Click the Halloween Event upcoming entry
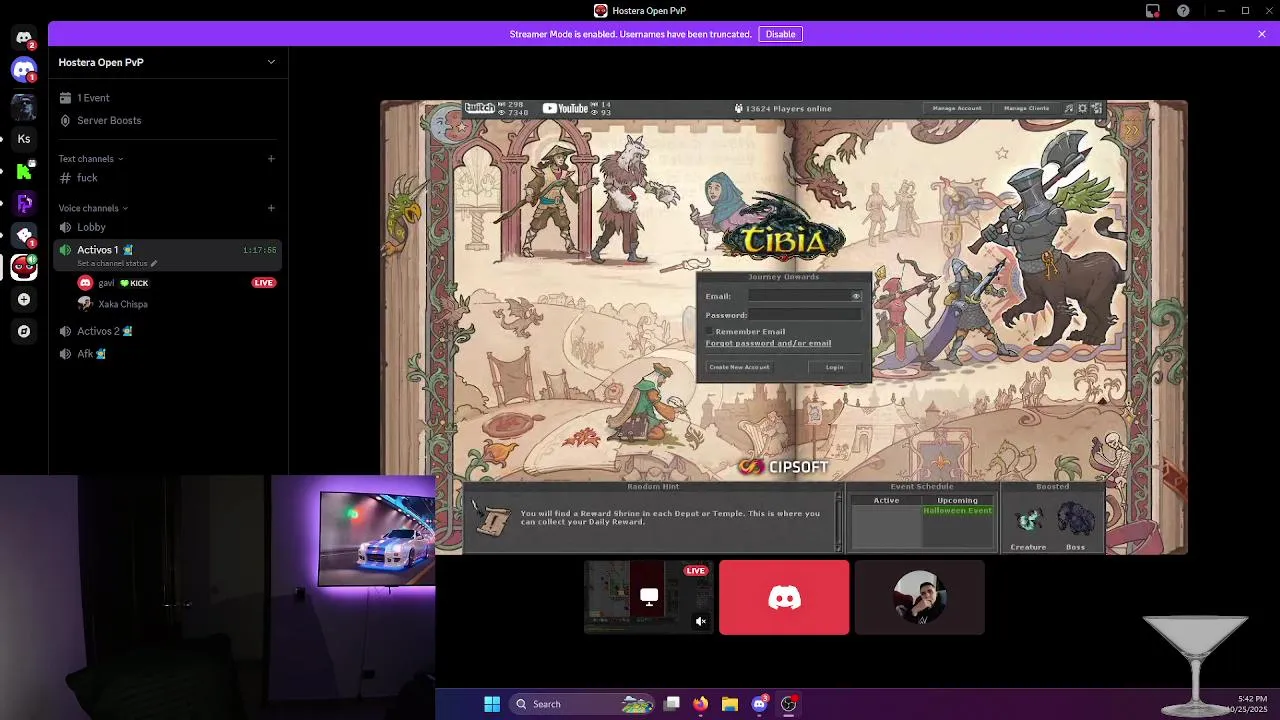Screen dimensions: 1280x720 957,511
